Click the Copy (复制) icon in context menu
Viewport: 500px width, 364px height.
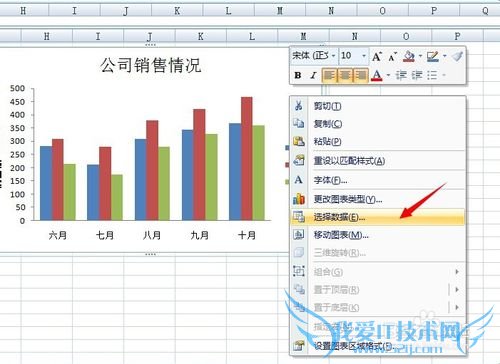click(298, 123)
